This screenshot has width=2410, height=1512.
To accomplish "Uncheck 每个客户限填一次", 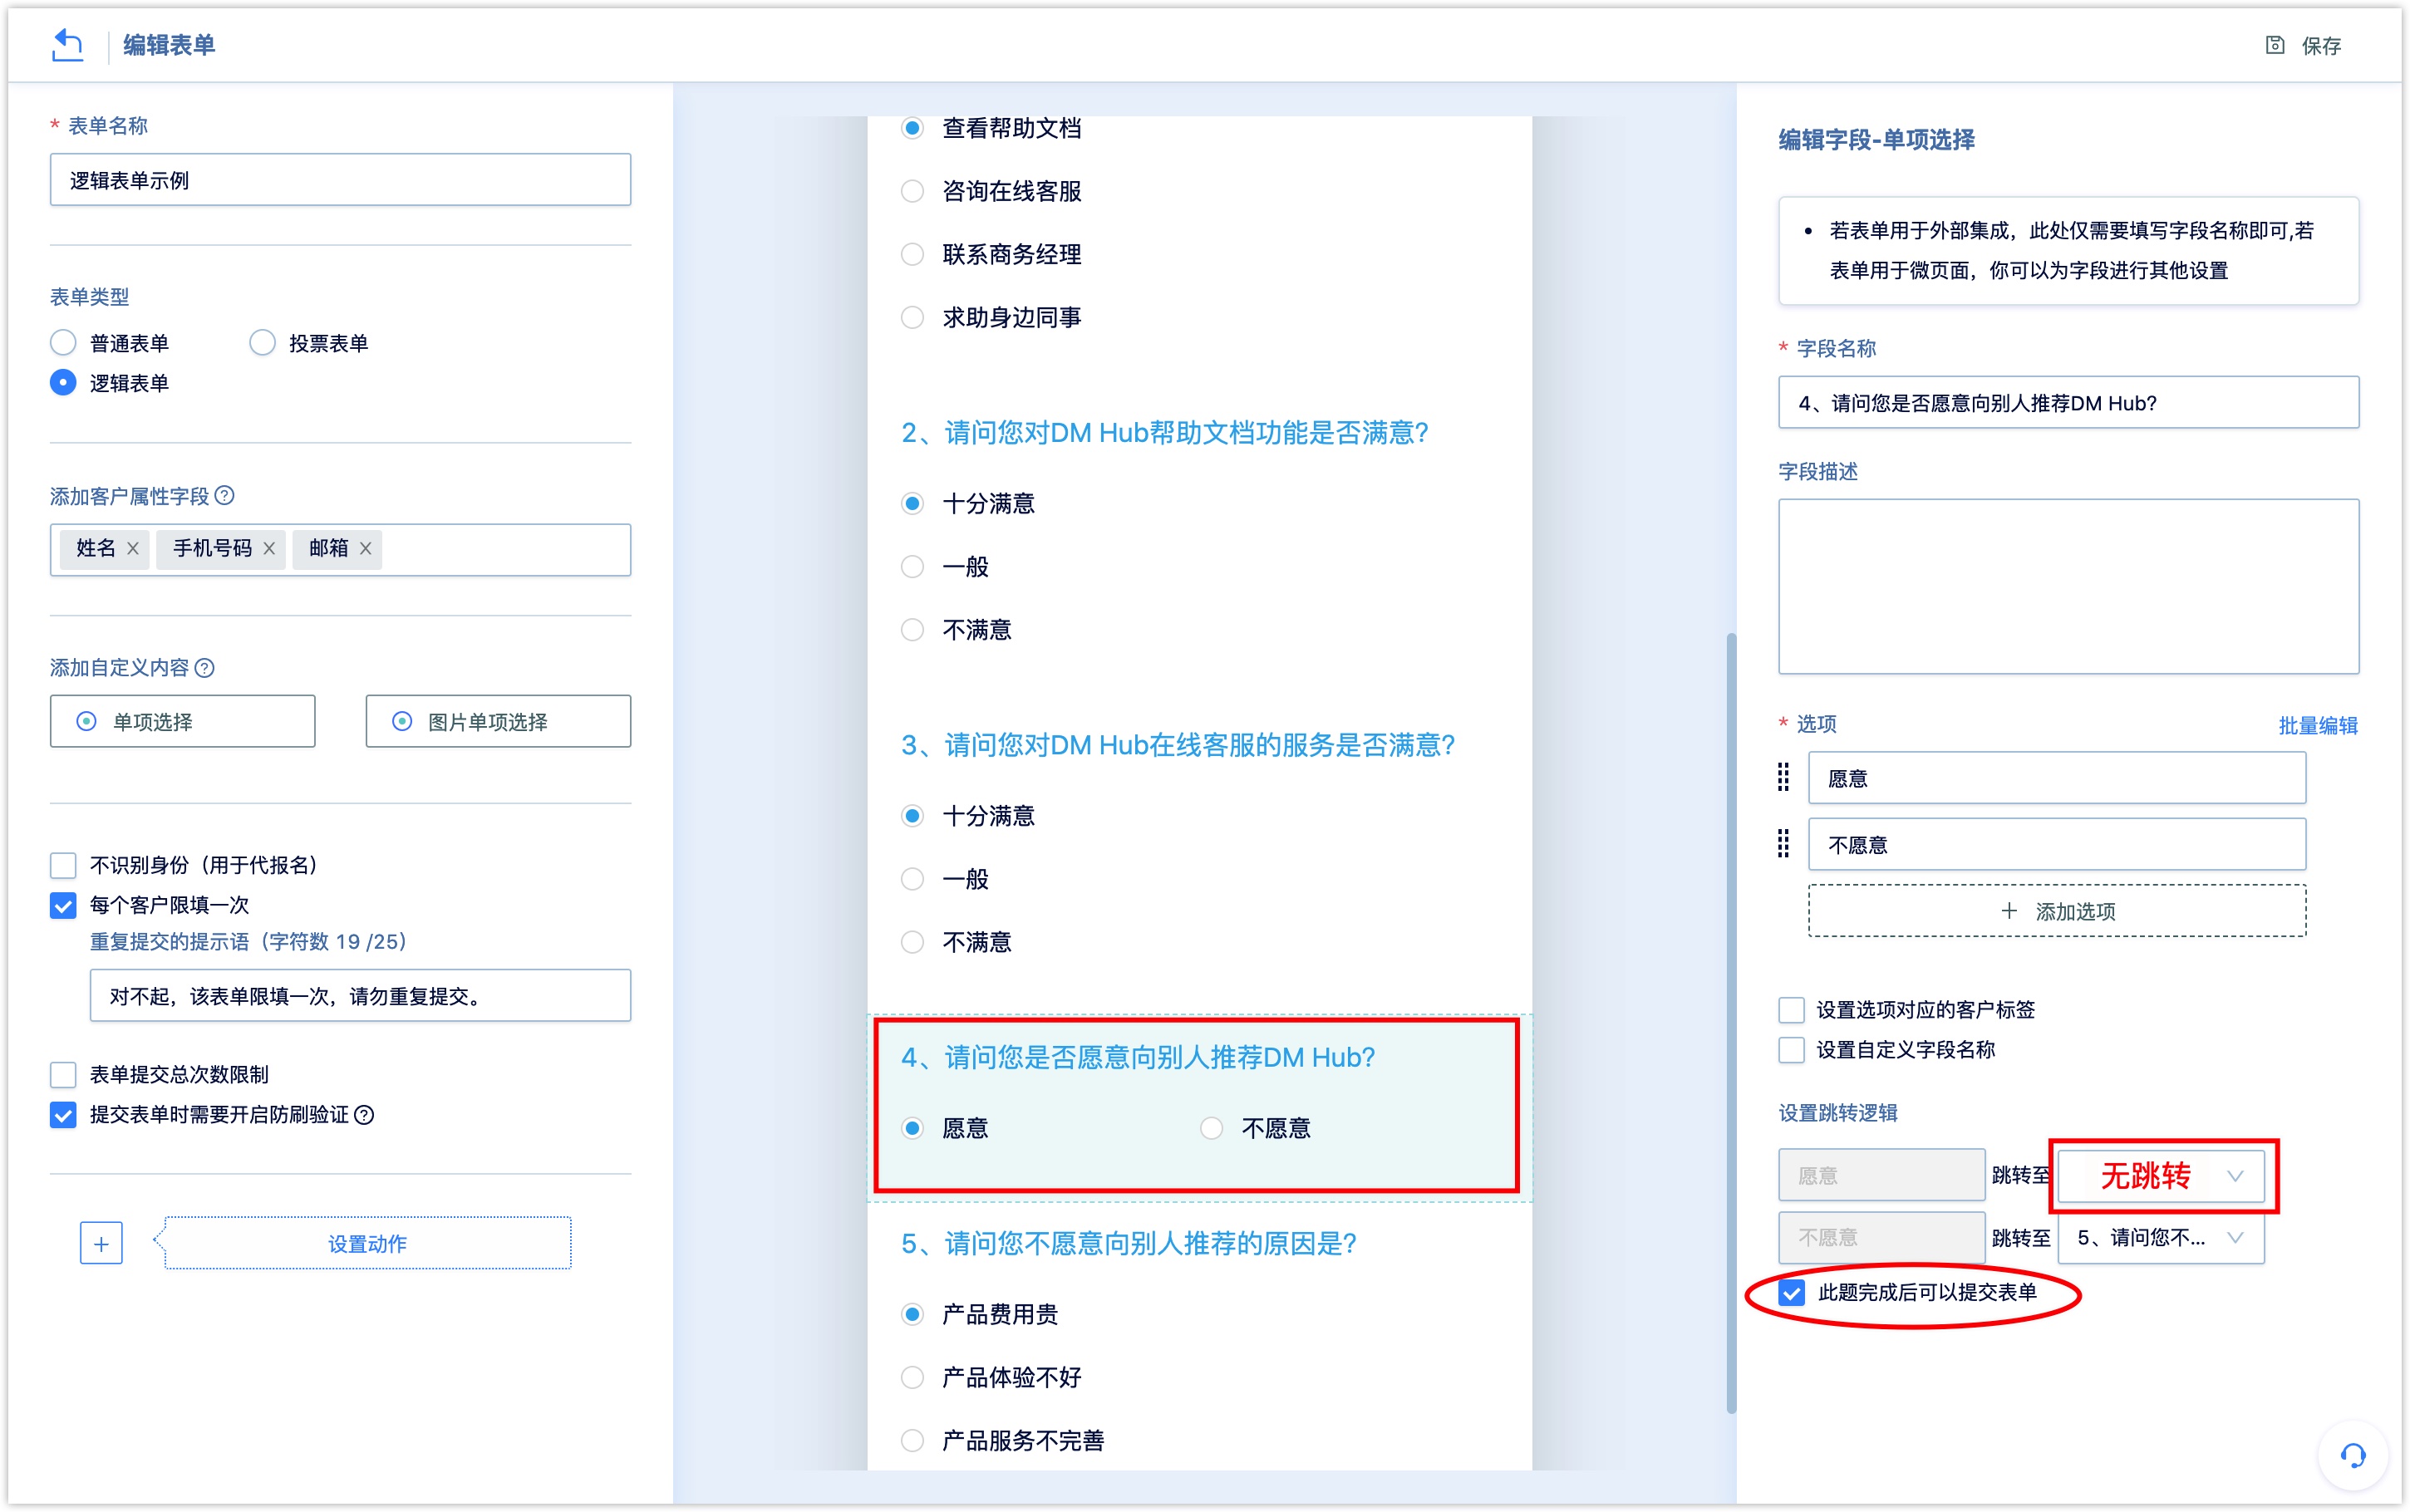I will (x=63, y=905).
